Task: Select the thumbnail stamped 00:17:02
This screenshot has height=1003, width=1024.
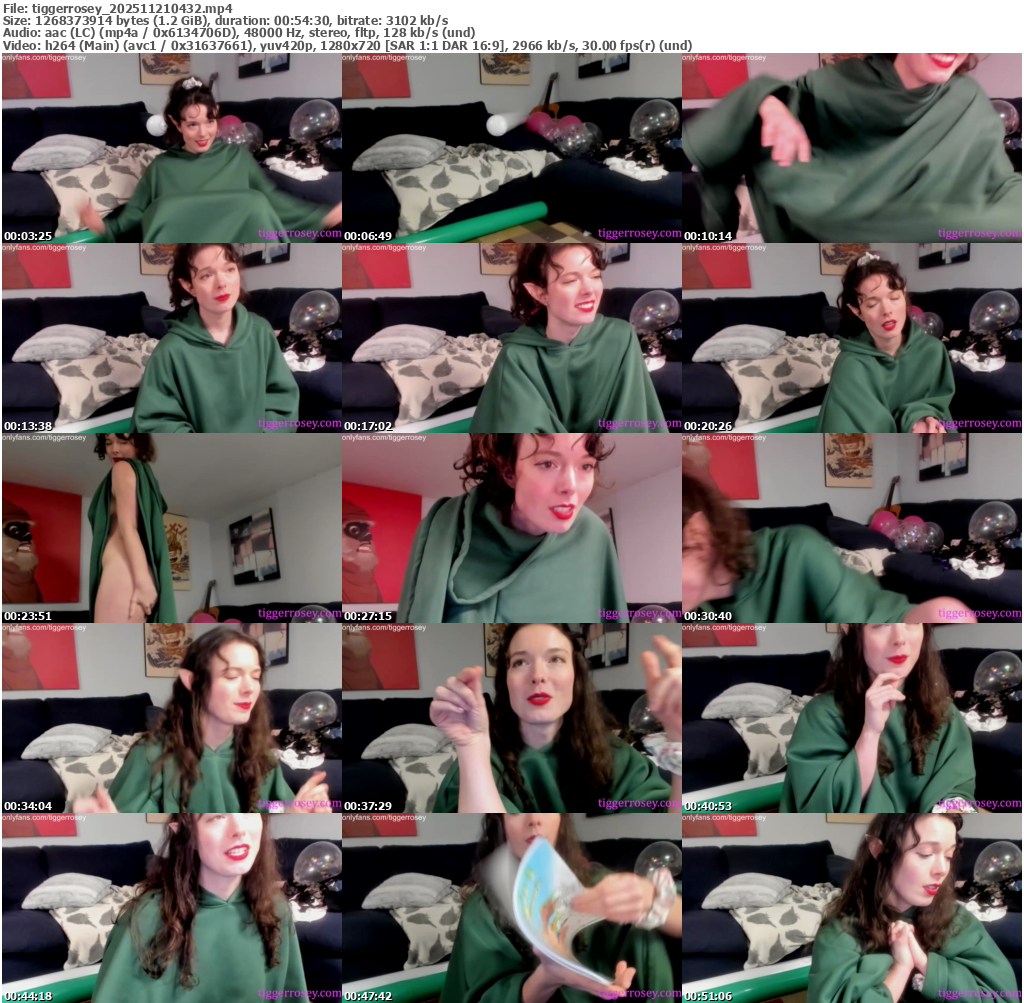Action: point(512,338)
